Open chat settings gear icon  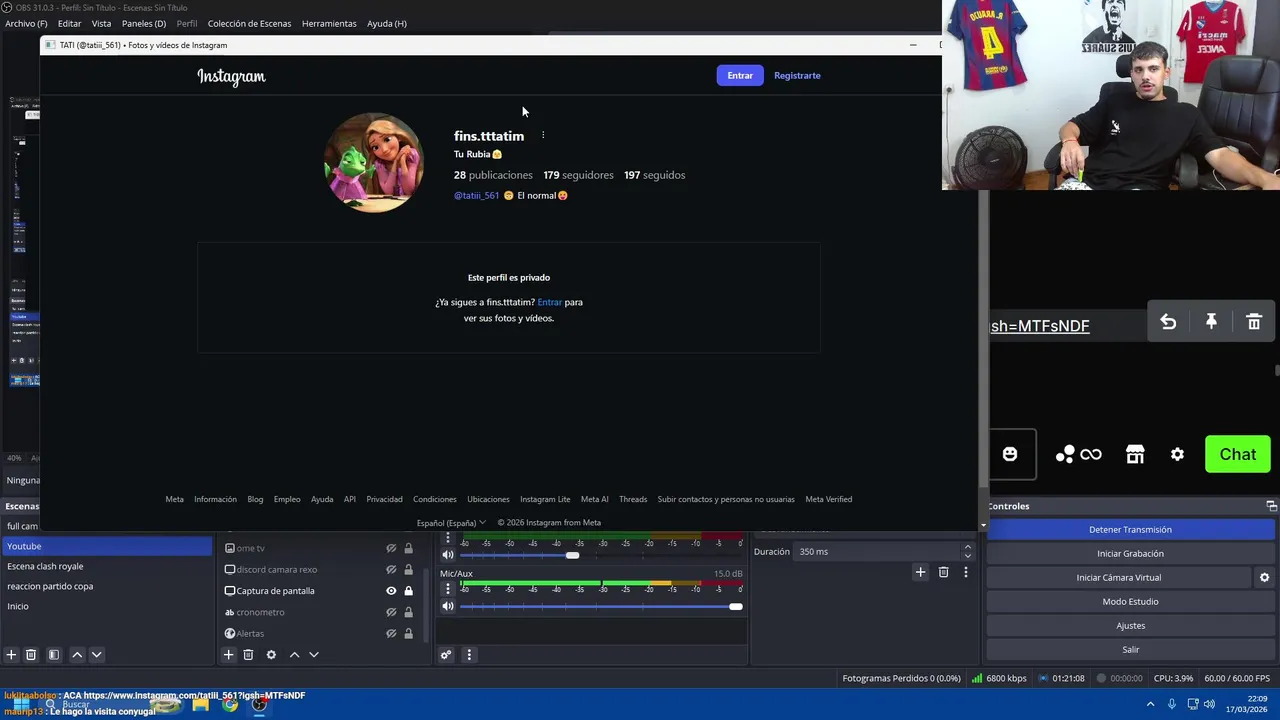point(1177,454)
